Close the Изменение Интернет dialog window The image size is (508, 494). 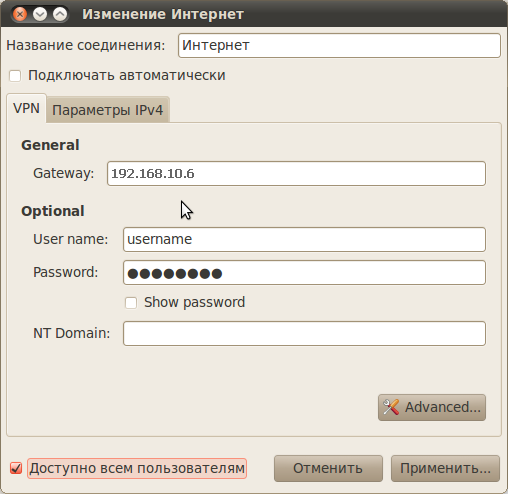tap(20, 14)
